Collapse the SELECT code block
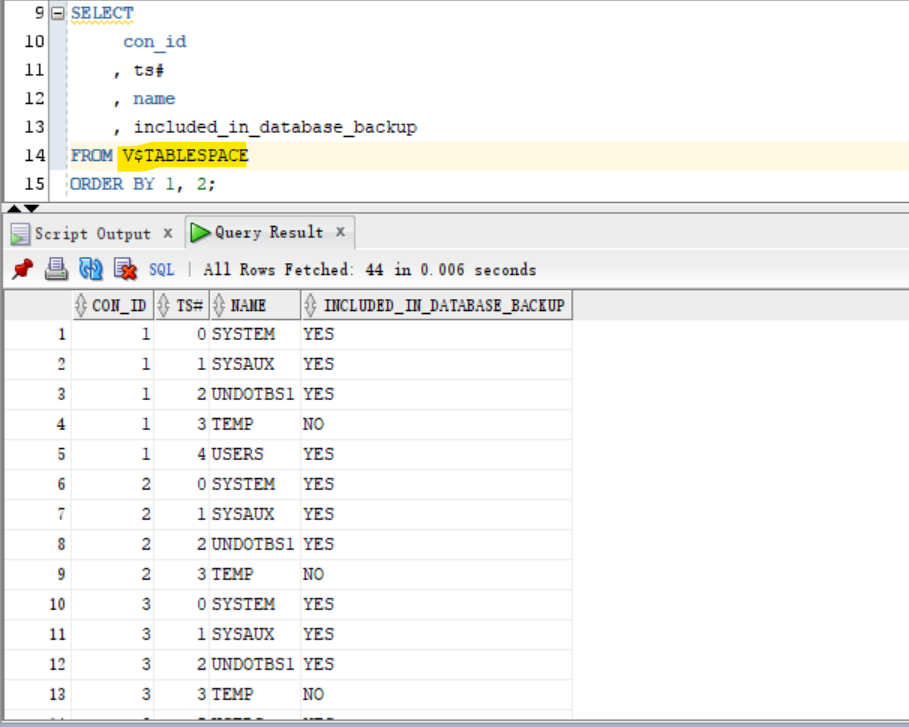Viewport: 909px width, 727px height. [57, 13]
